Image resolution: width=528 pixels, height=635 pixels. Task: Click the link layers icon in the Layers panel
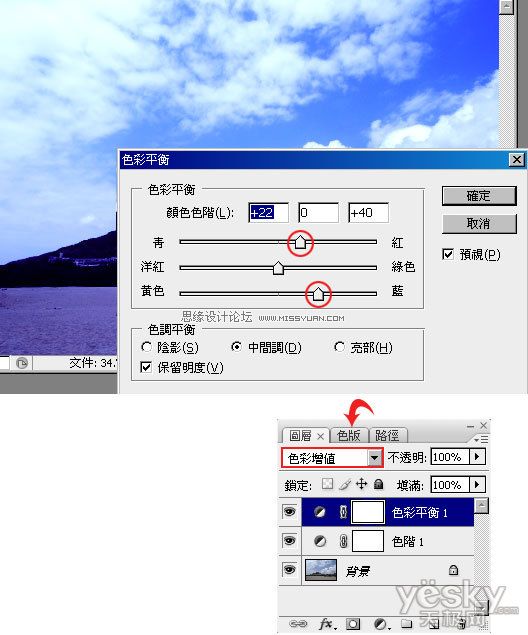(298, 624)
